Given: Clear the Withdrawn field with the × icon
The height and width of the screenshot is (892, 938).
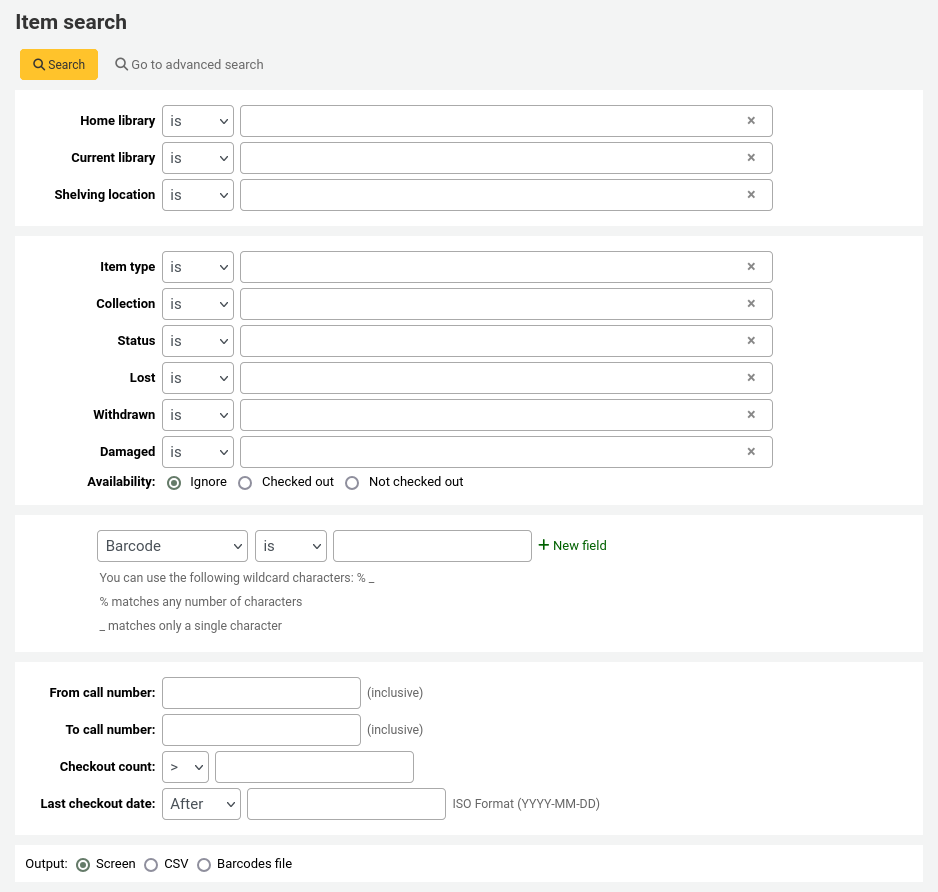Looking at the screenshot, I should coord(751,414).
